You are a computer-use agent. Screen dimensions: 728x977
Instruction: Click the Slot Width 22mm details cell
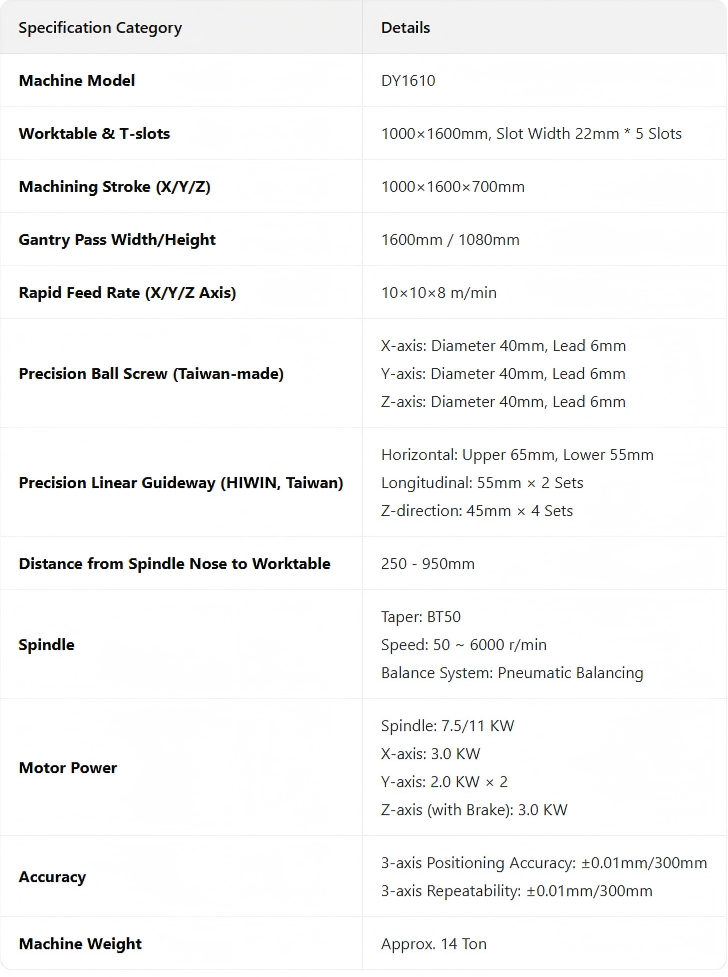[x=531, y=134]
